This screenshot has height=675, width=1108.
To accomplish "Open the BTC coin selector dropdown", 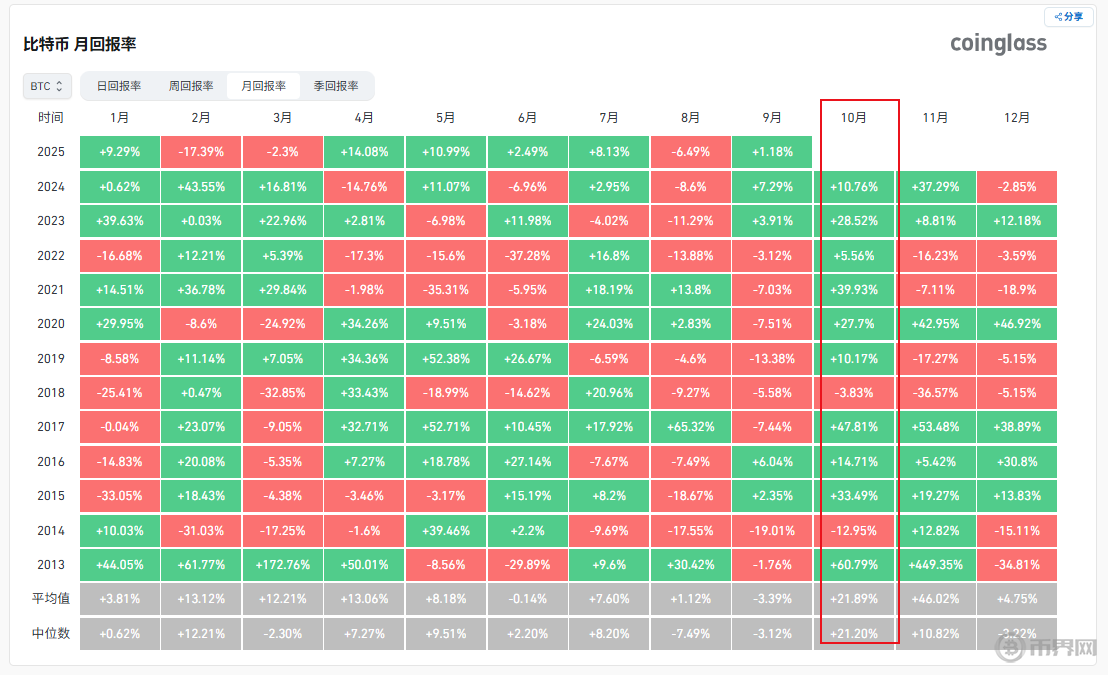I will [47, 86].
